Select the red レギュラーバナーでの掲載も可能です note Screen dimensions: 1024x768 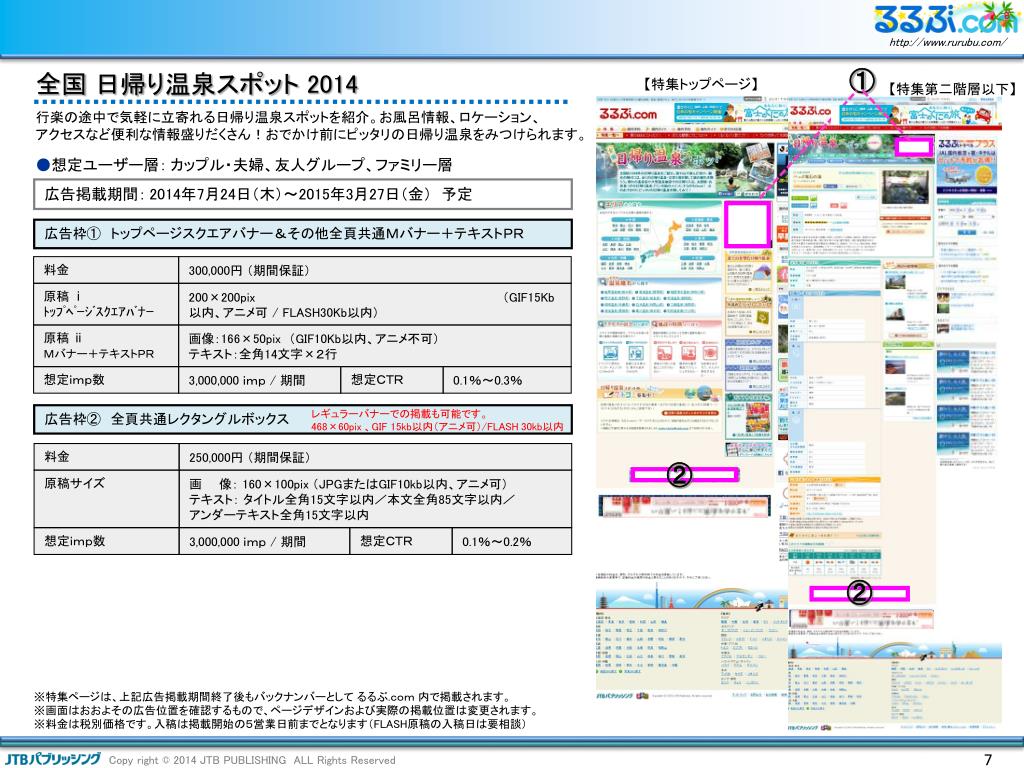399,413
